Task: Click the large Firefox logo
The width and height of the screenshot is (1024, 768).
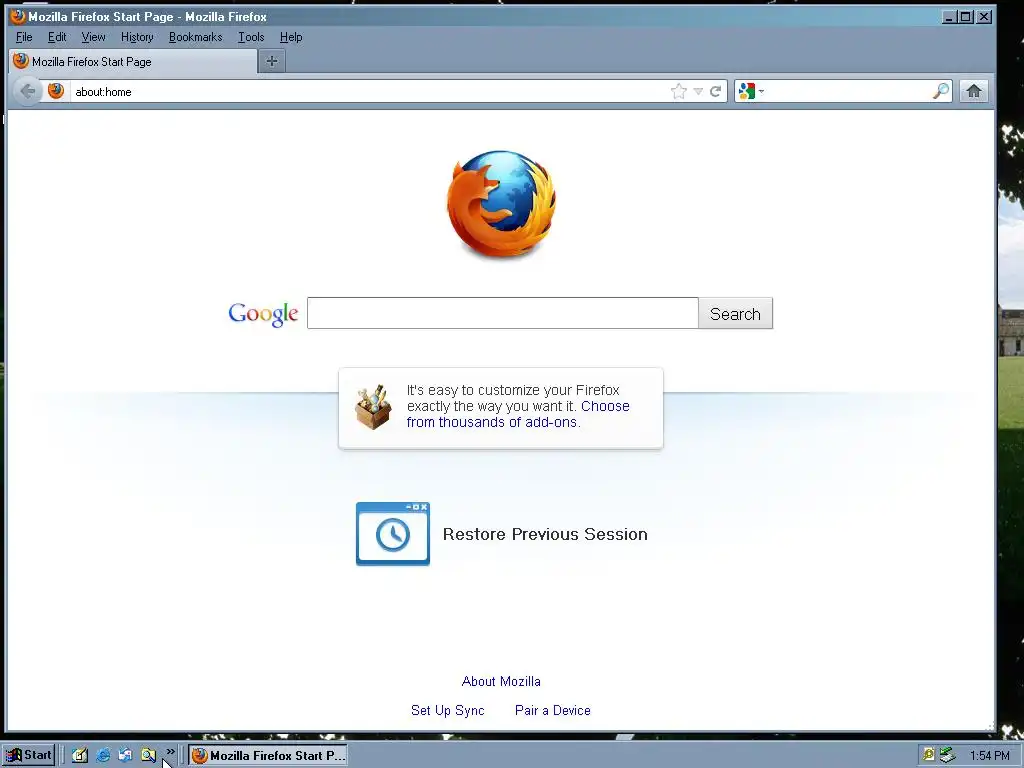Action: (502, 204)
